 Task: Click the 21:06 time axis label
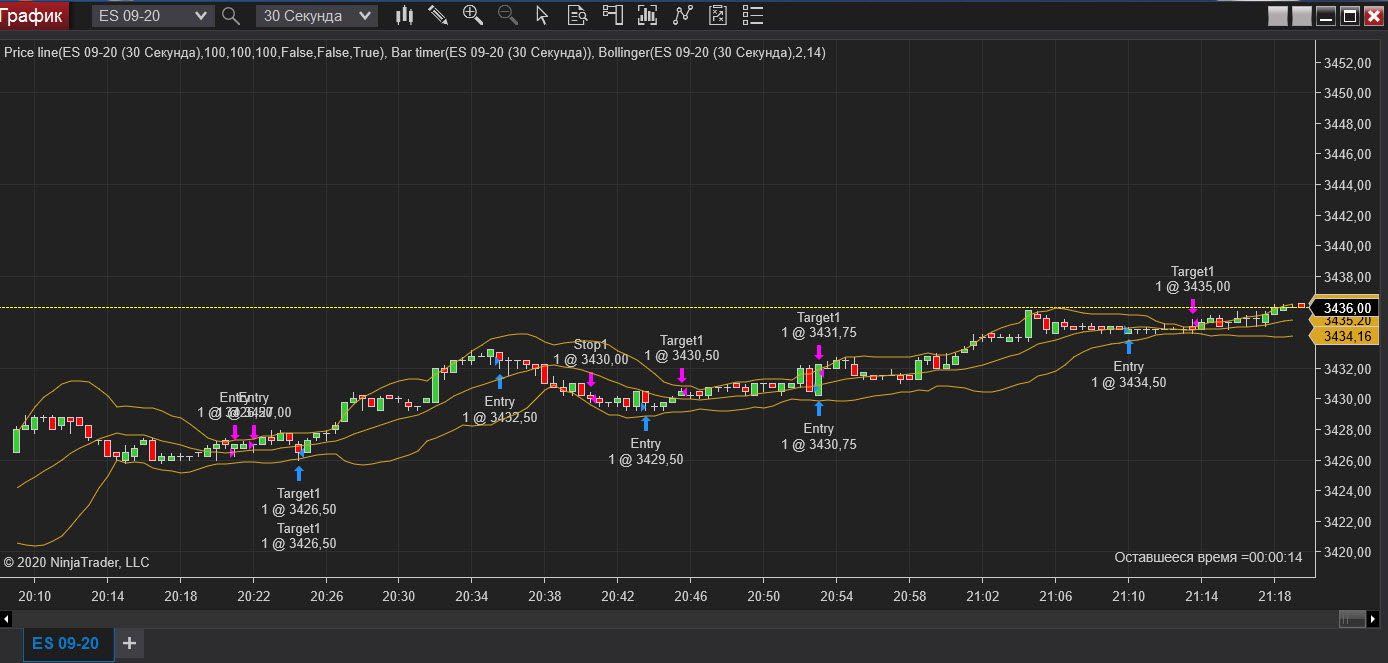[1055, 596]
